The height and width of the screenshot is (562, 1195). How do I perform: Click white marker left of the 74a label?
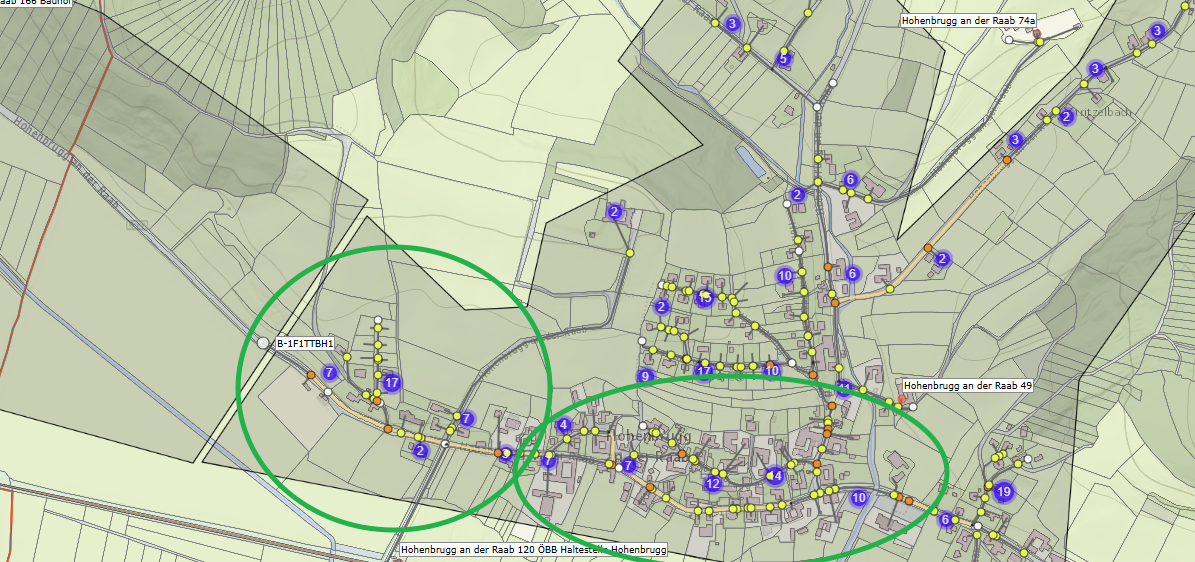pyautogui.click(x=1009, y=40)
